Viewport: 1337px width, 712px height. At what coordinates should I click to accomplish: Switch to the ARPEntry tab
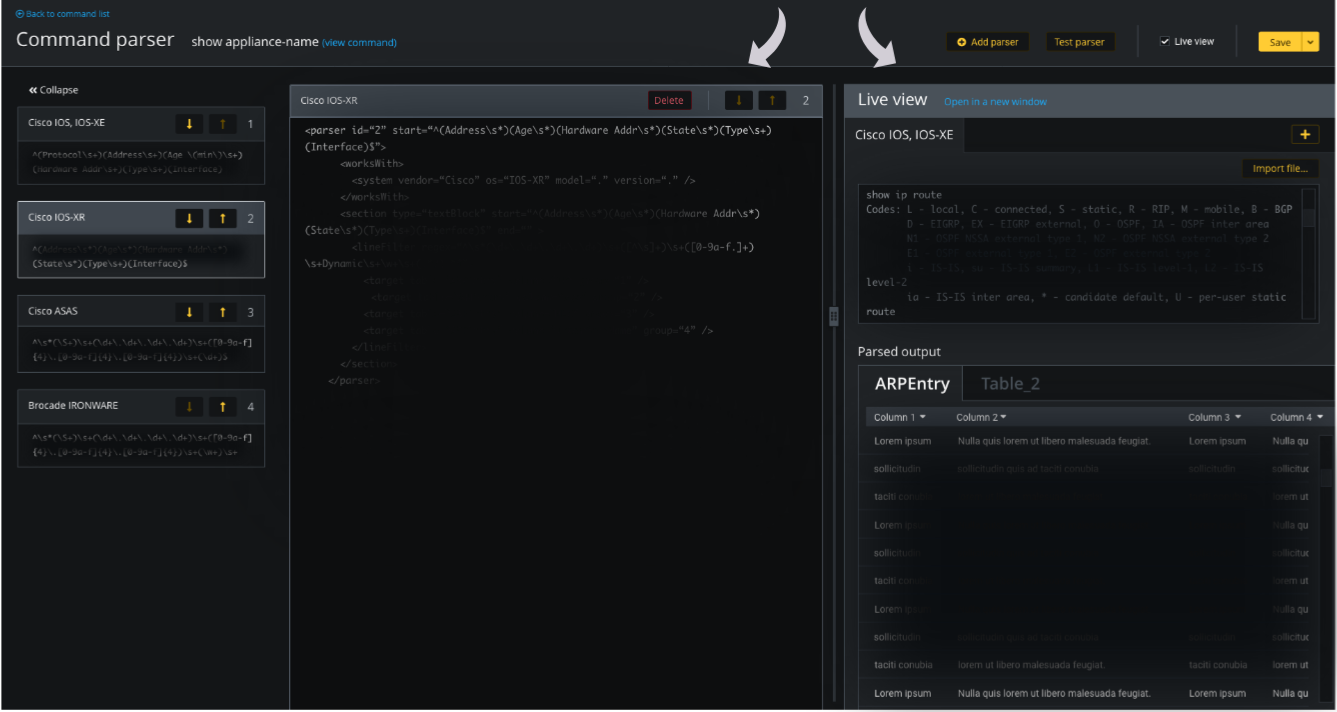[911, 383]
